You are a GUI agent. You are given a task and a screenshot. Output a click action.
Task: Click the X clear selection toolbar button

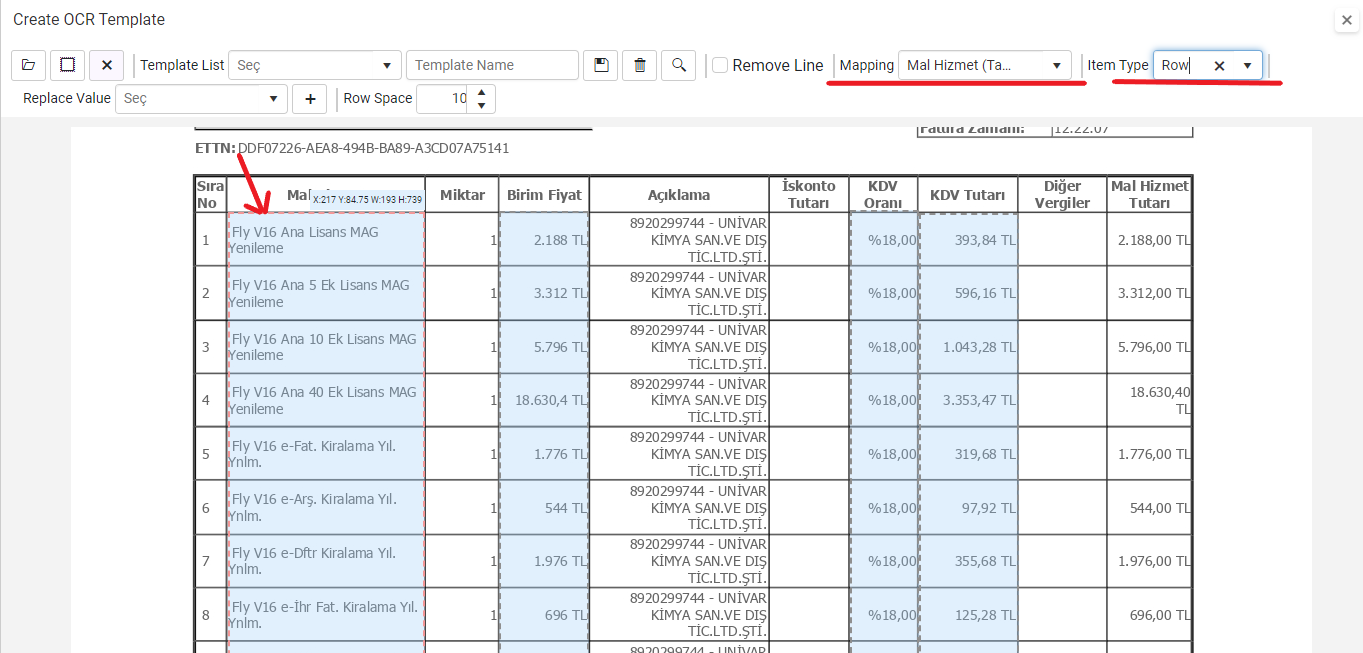(106, 65)
